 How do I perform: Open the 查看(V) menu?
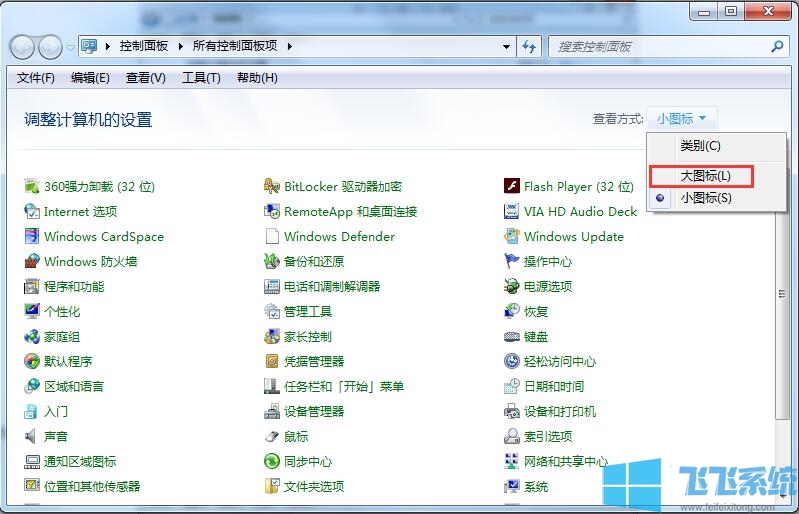[x=146, y=78]
